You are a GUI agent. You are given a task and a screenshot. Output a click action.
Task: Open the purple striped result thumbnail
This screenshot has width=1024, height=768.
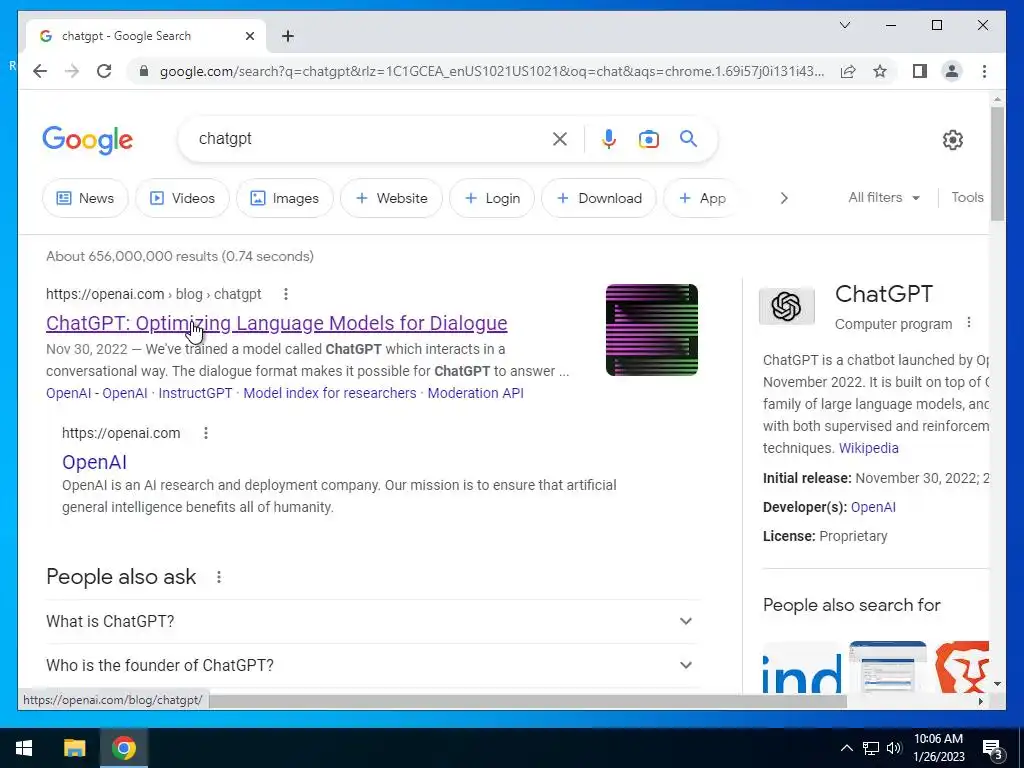click(x=652, y=330)
